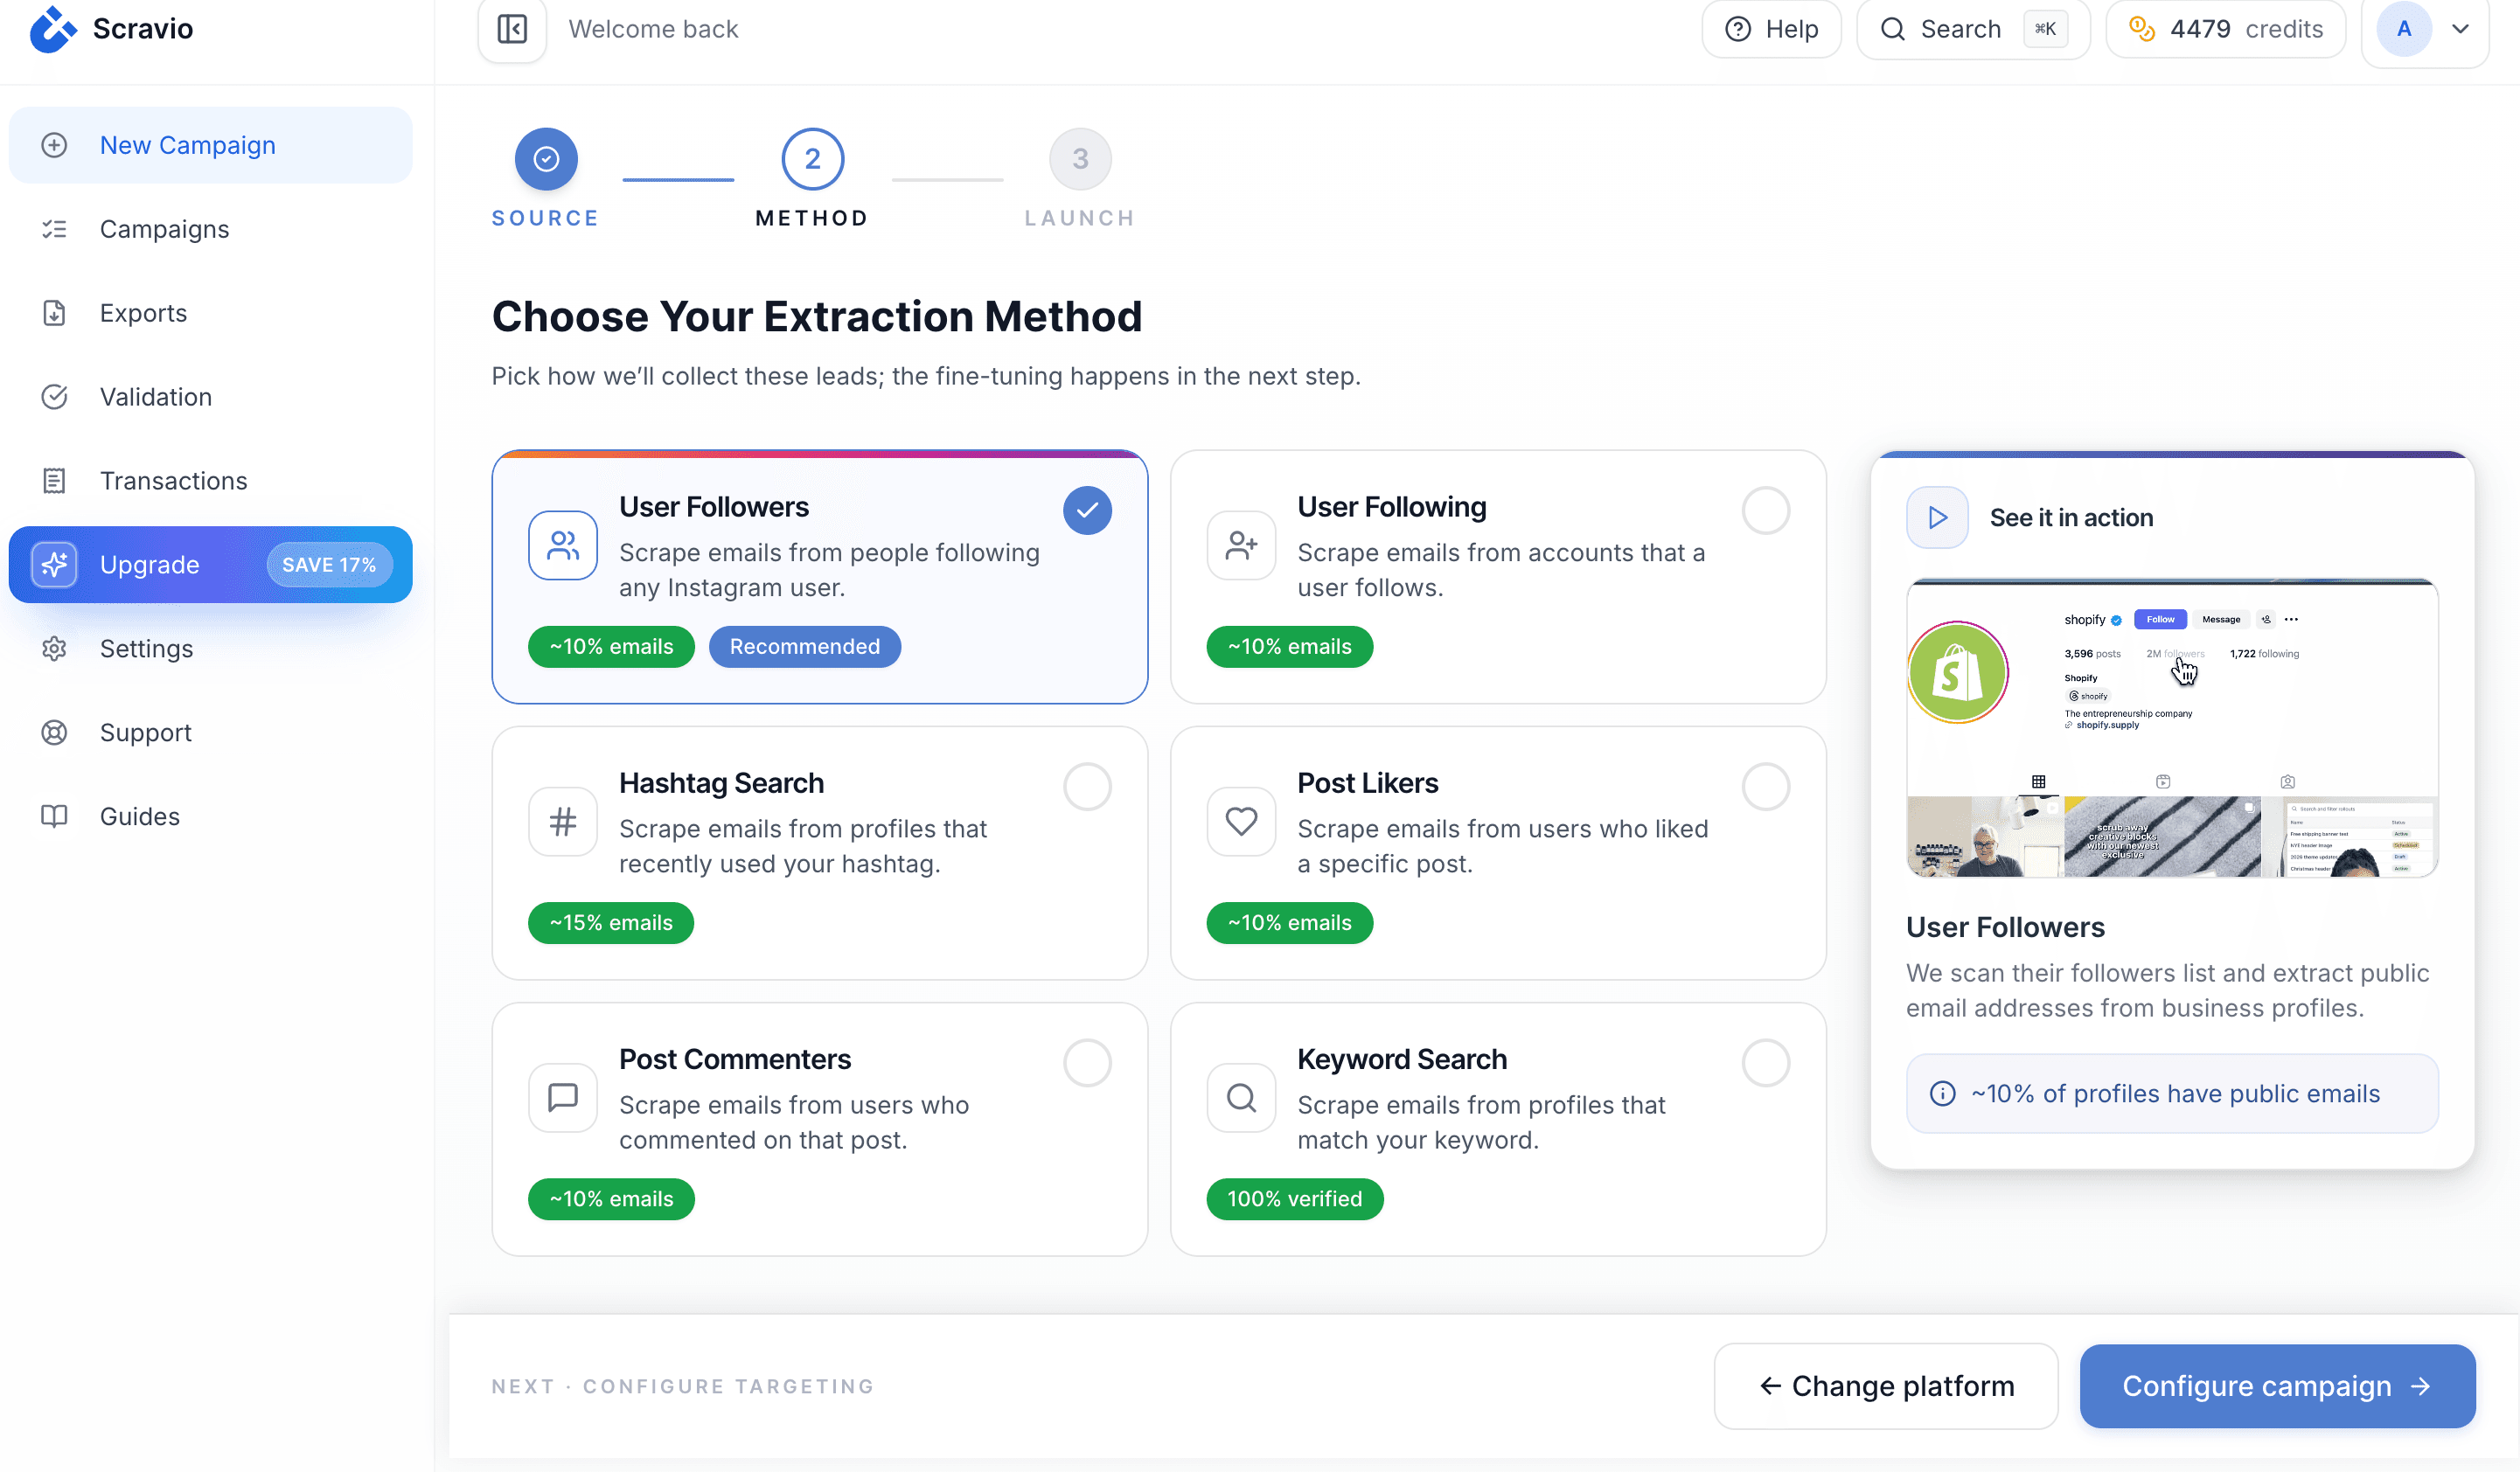Click the Change platform button

pos(1885,1386)
